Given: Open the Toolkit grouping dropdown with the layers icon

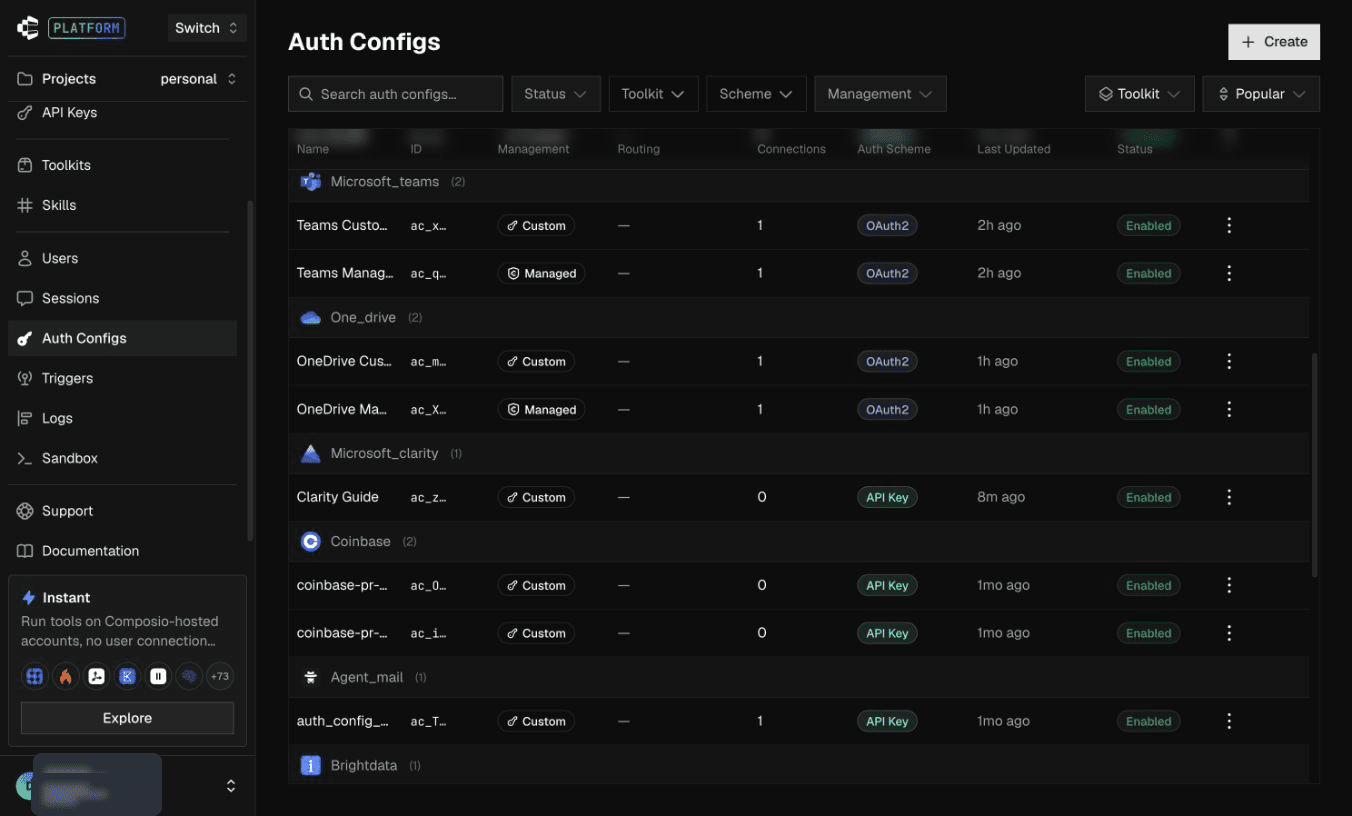Looking at the screenshot, I should click(x=1140, y=94).
